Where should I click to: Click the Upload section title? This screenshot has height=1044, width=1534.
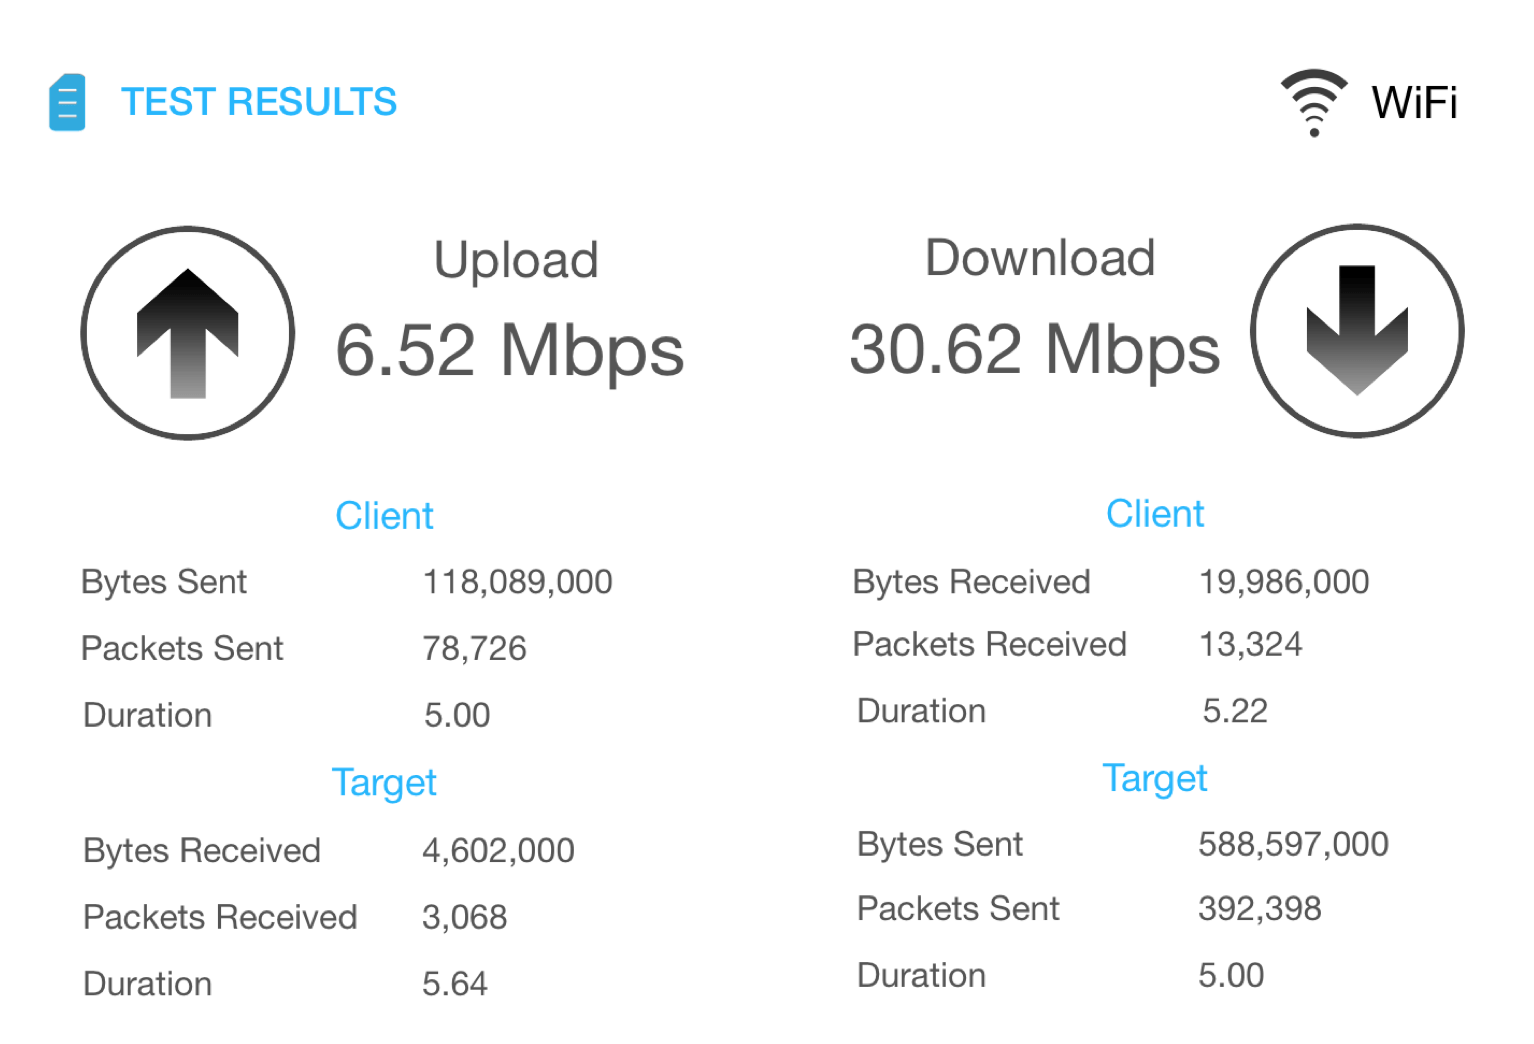[516, 260]
